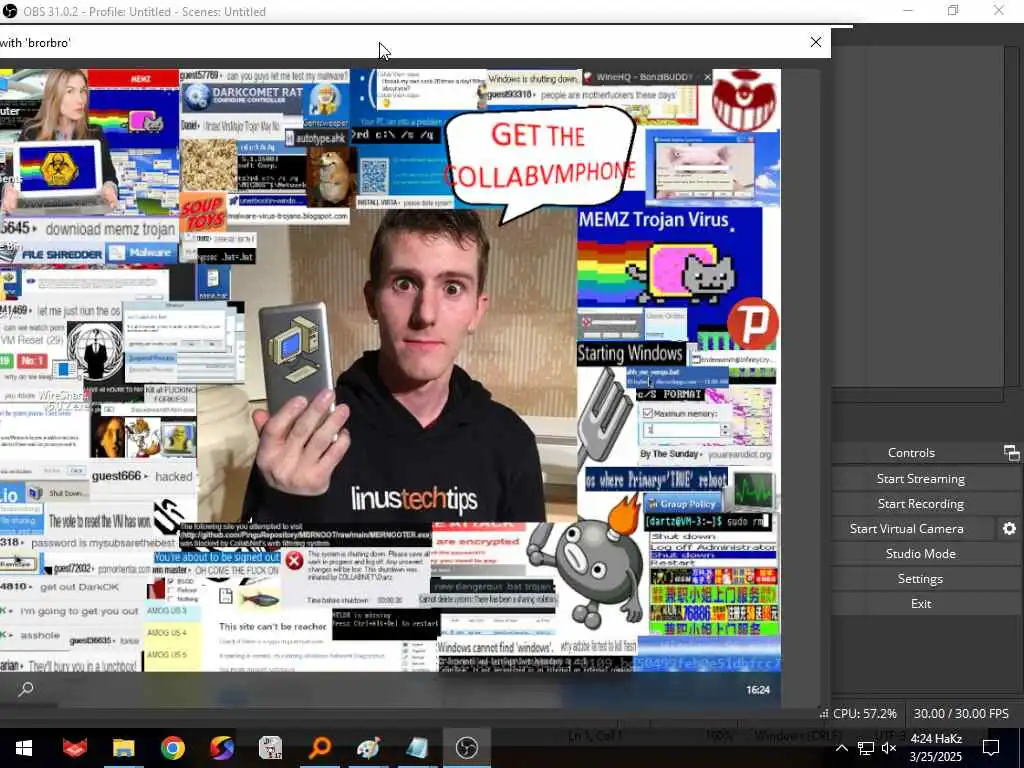Click Start Recording in OBS Controls
Image resolution: width=1024 pixels, height=768 pixels.
tap(920, 504)
